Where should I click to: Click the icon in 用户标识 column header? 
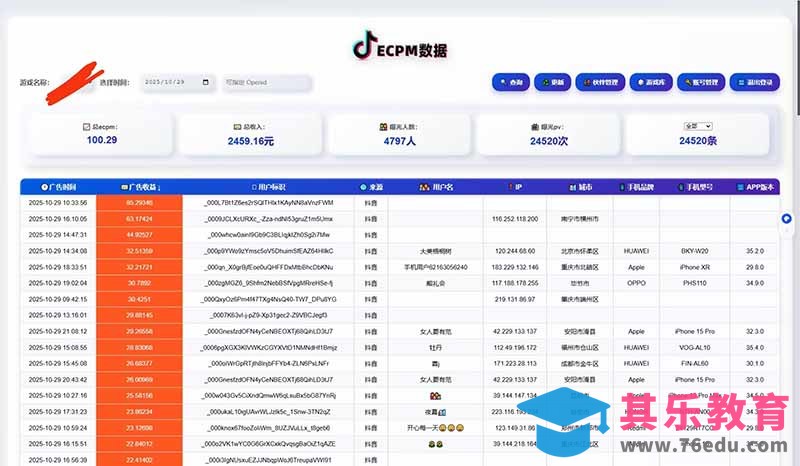[x=254, y=187]
